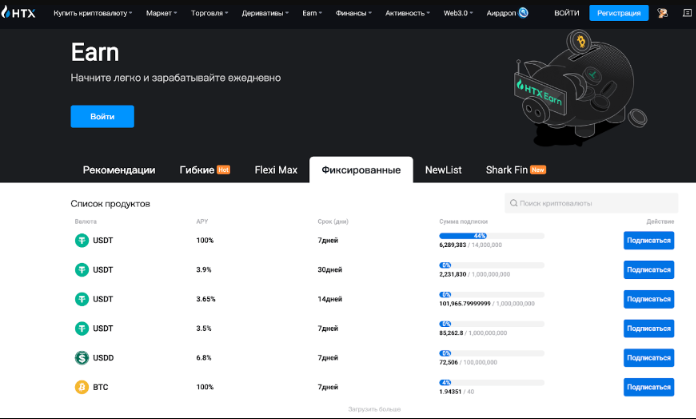Click the ВОЙТИ link in header
The width and height of the screenshot is (696, 419).
click(566, 13)
